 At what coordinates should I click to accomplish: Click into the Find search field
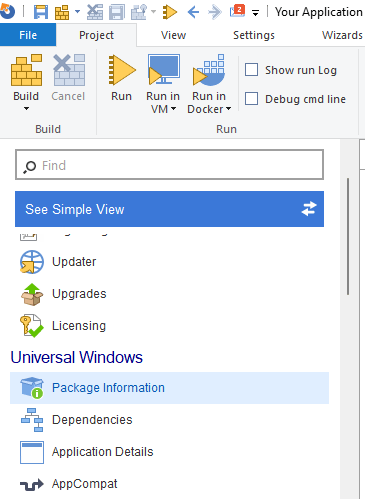coord(169,165)
